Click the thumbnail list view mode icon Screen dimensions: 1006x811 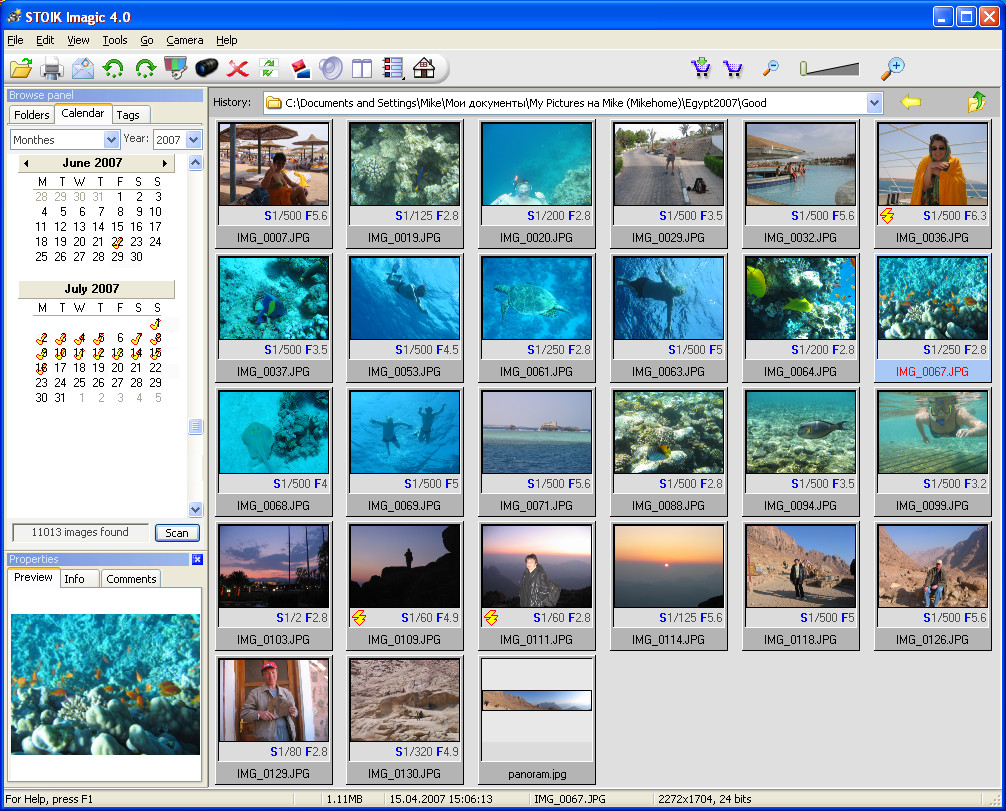click(393, 67)
